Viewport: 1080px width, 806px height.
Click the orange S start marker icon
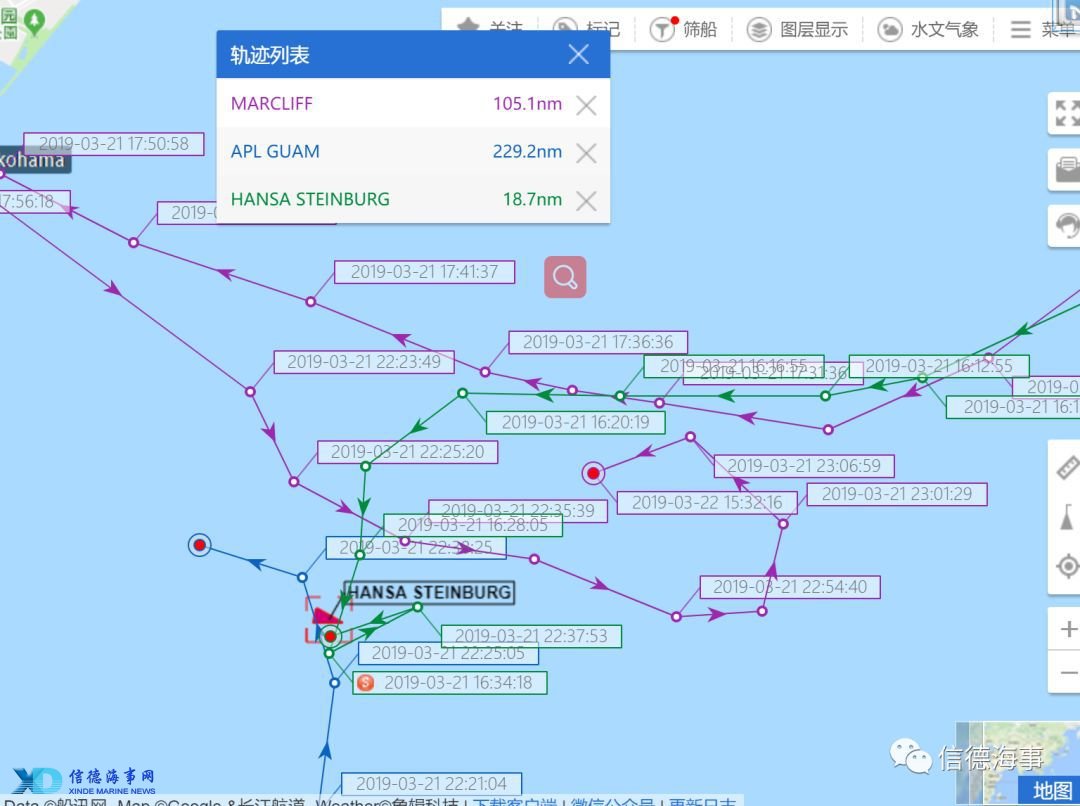pyautogui.click(x=366, y=683)
